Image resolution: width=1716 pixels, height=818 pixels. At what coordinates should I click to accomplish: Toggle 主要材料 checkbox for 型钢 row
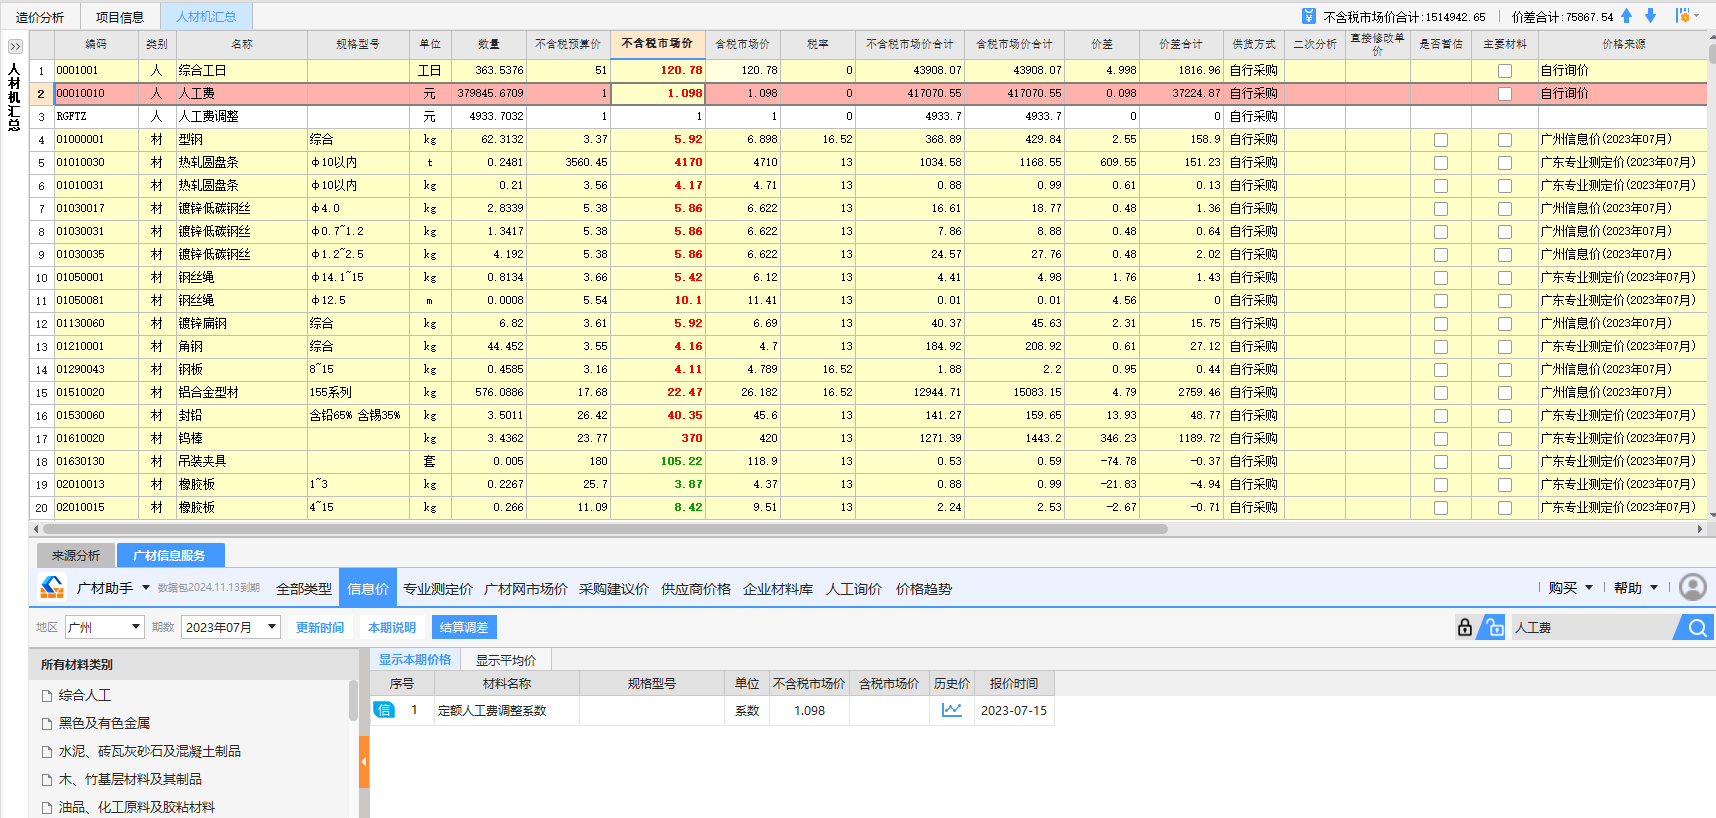point(1504,140)
